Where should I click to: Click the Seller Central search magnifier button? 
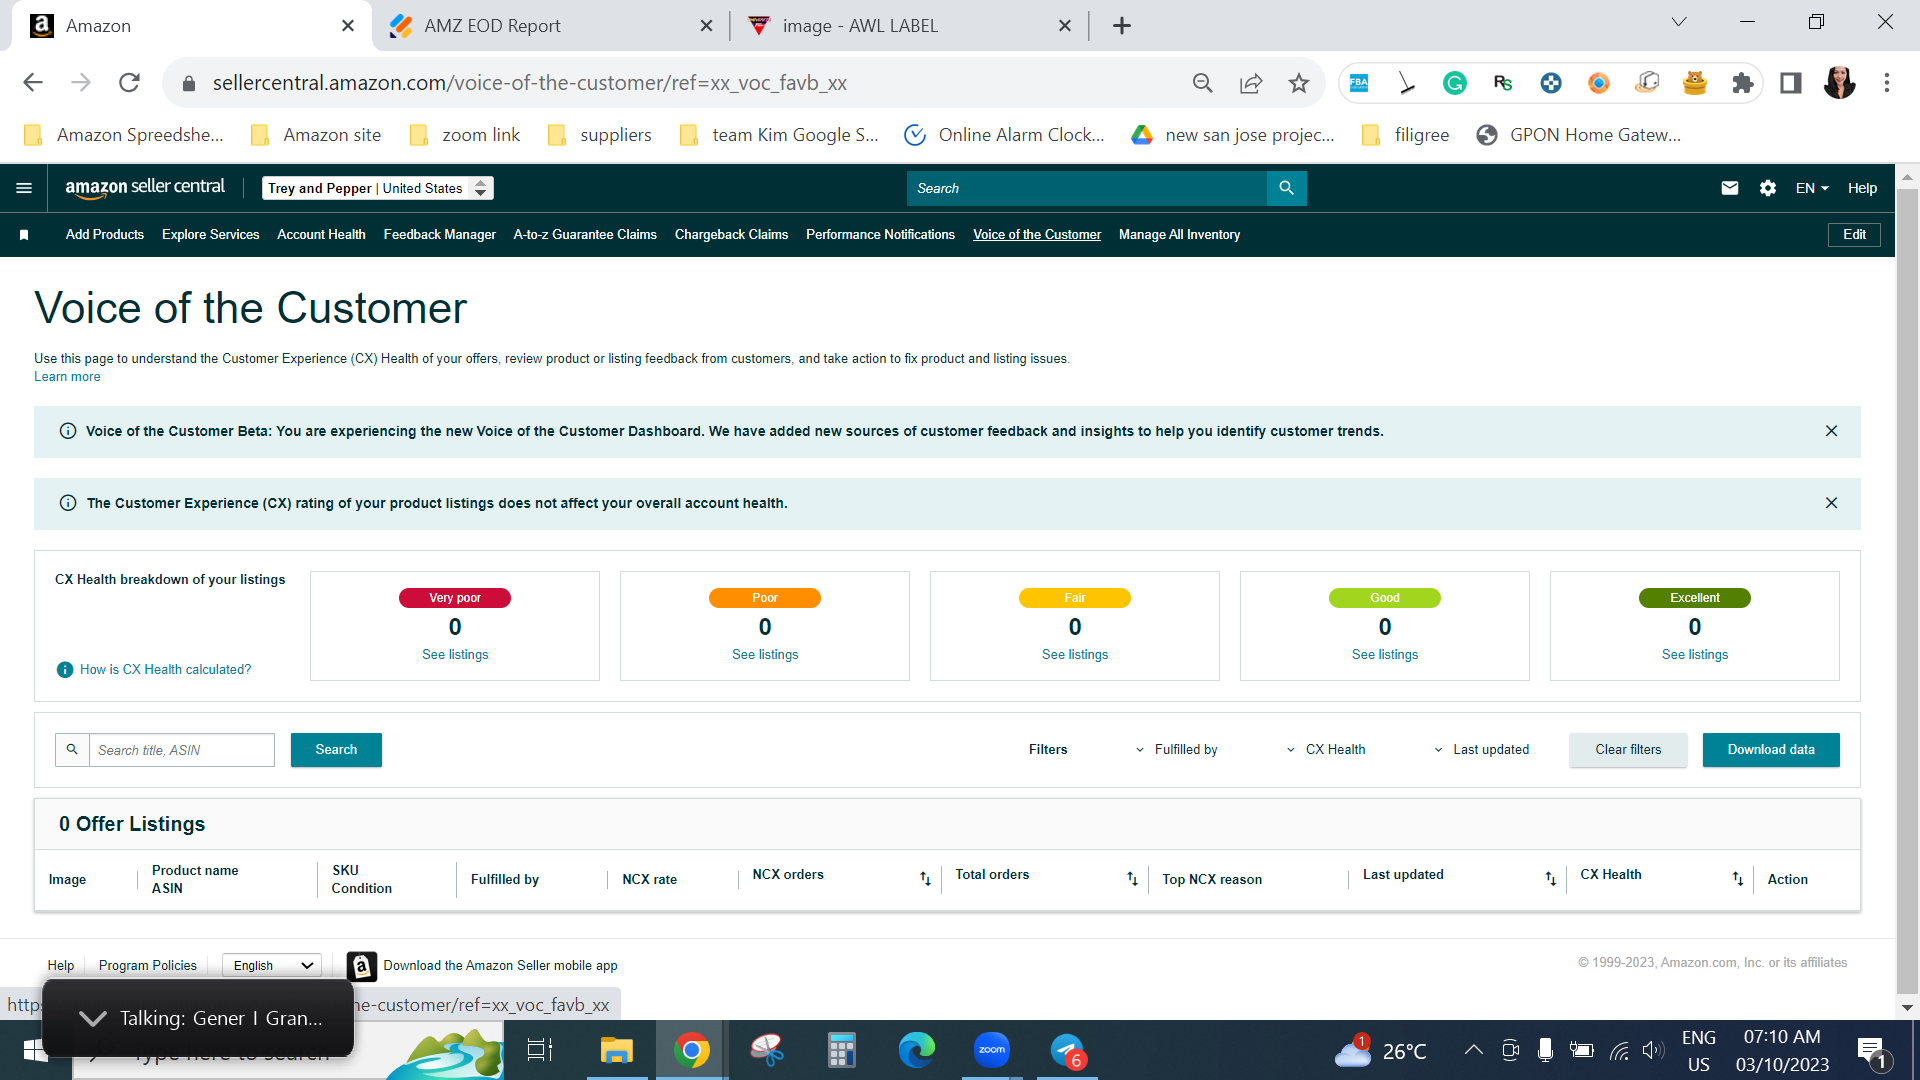click(x=1286, y=188)
